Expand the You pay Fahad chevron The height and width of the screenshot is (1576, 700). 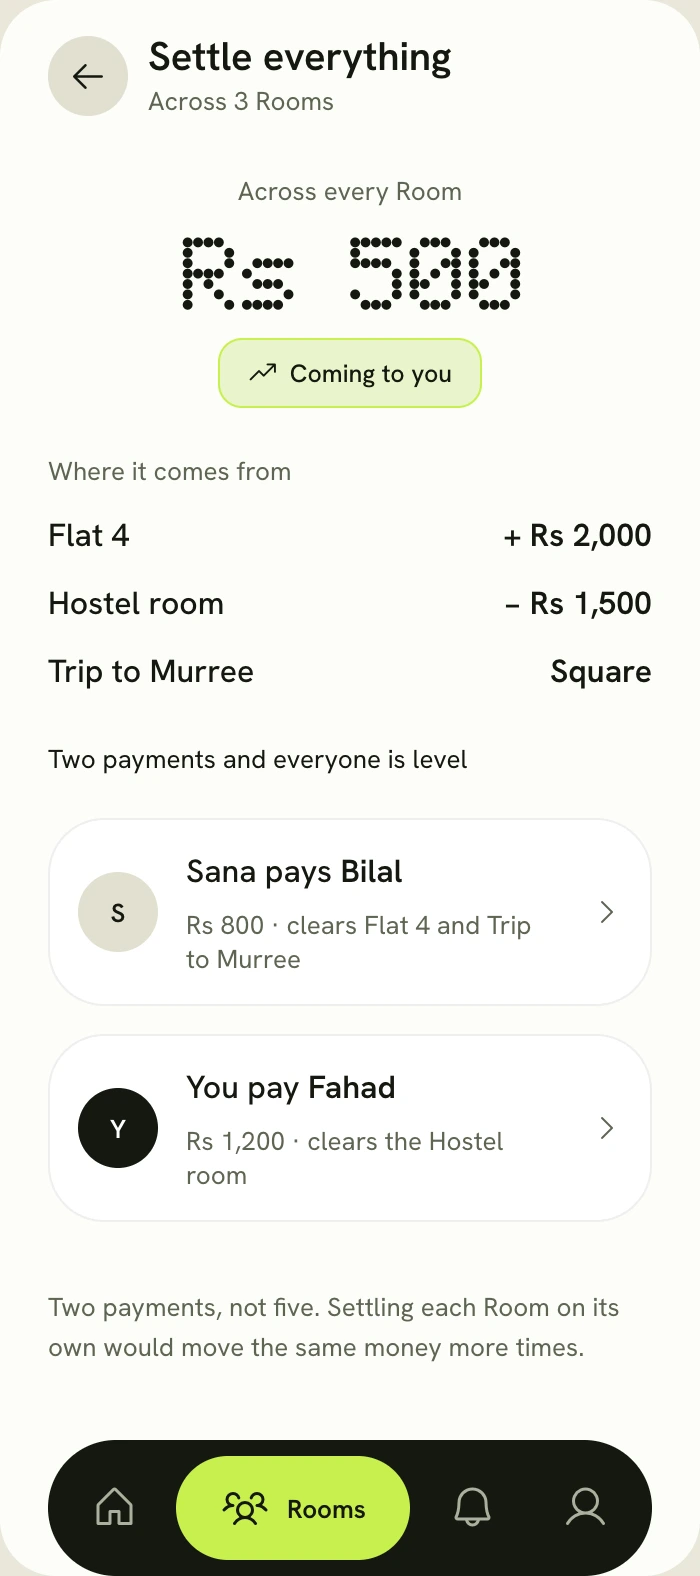[606, 1128]
